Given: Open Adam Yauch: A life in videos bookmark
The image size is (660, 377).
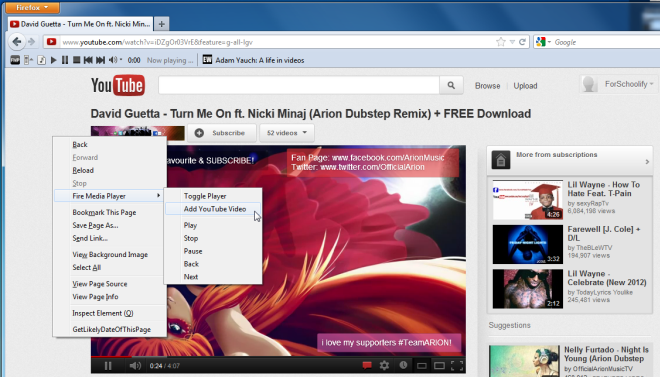Looking at the screenshot, I should (x=254, y=60).
